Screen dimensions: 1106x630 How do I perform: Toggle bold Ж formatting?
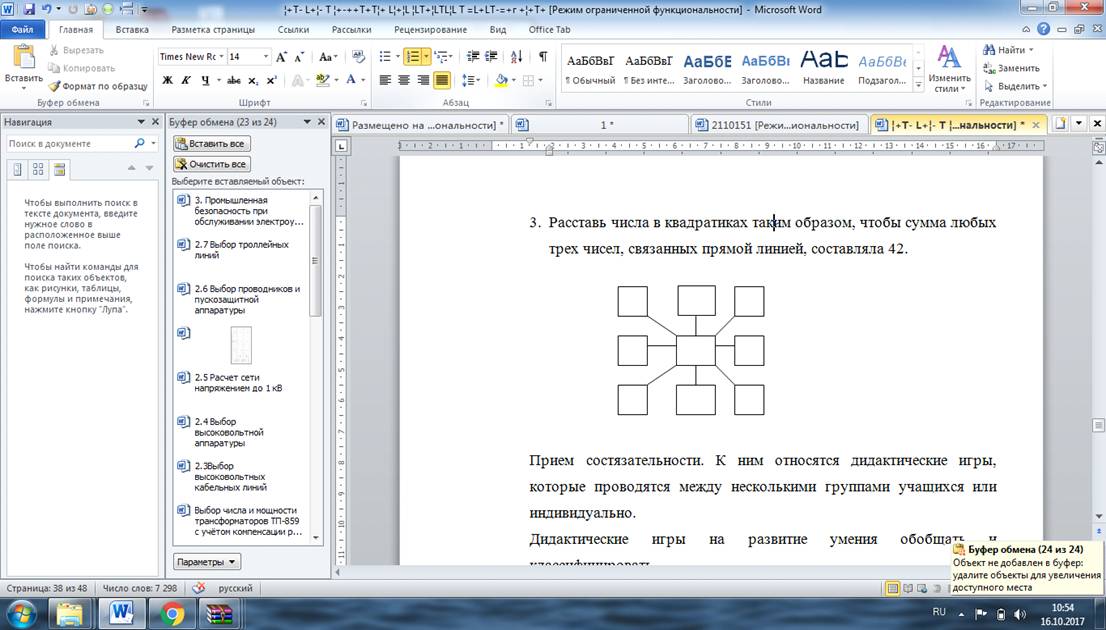(167, 80)
